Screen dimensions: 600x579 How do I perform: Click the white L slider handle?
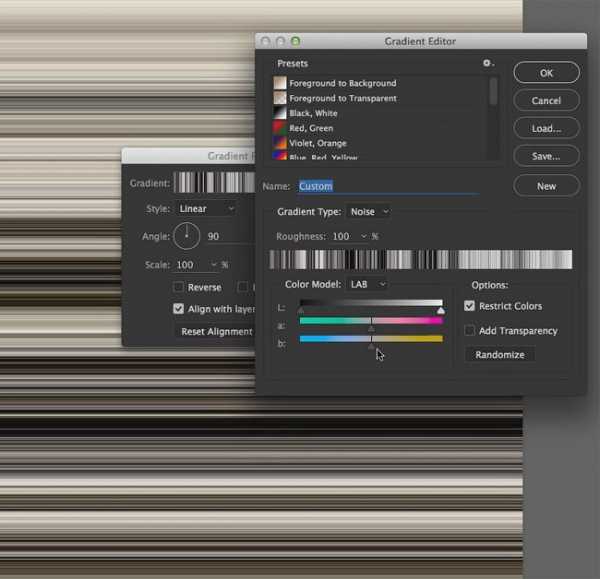coord(441,310)
